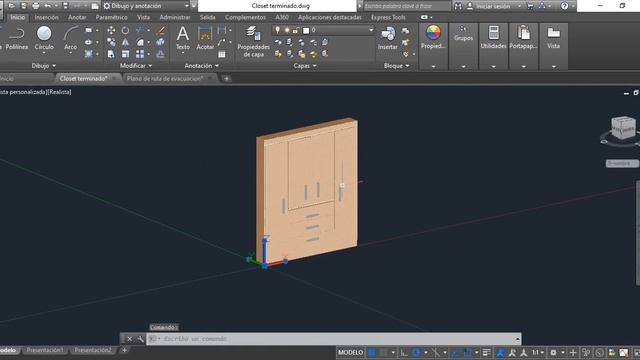This screenshot has height=360, width=640.
Task: Click the search keyword input field
Action: (406, 6)
